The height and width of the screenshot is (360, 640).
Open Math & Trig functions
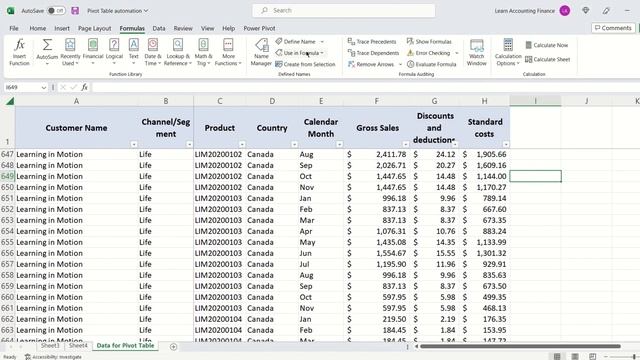[x=203, y=51]
